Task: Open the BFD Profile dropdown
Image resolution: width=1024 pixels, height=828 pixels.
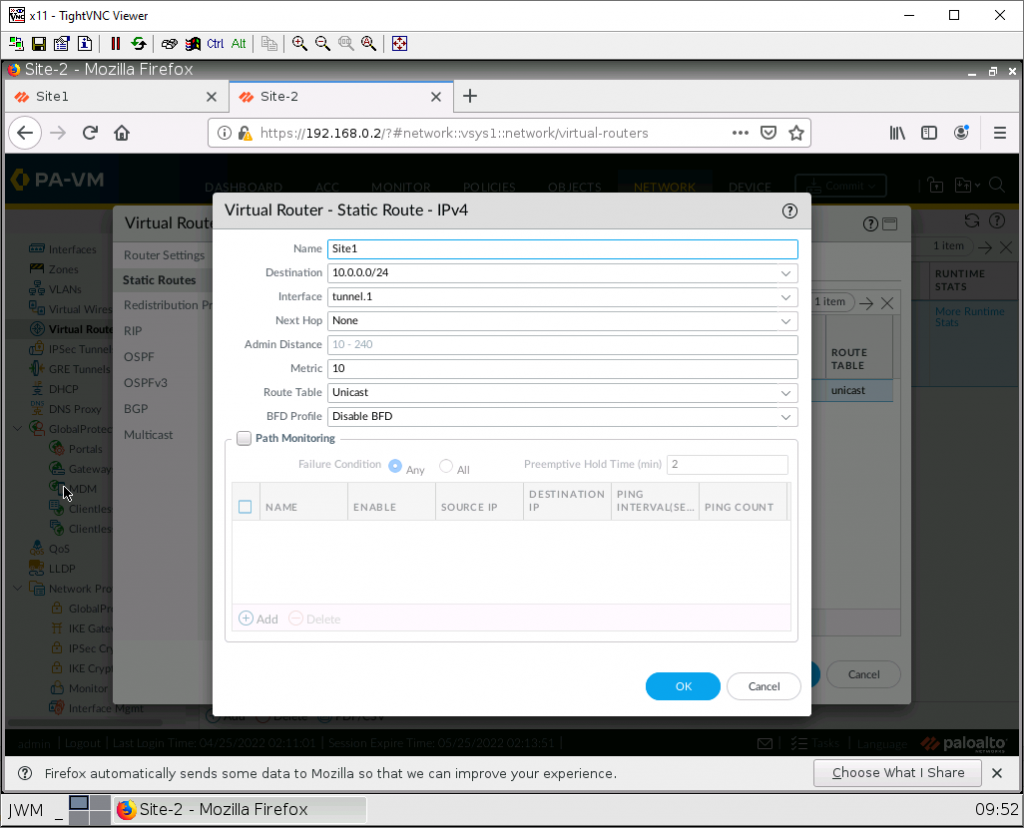Action: point(787,416)
